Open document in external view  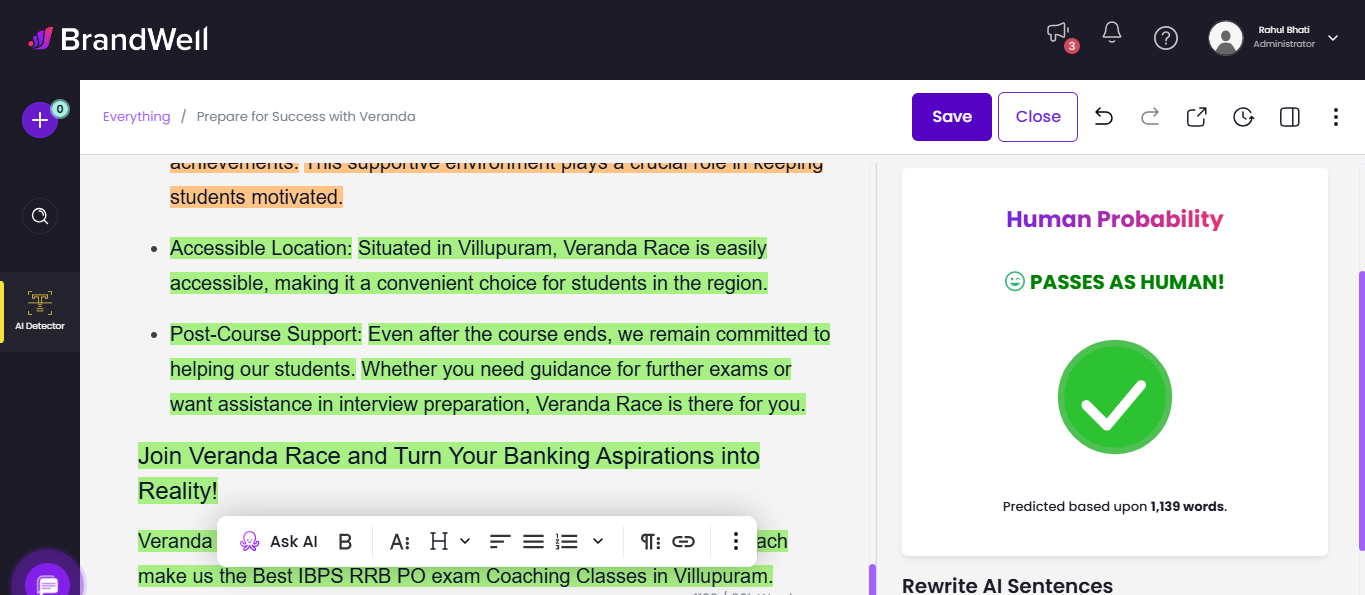pos(1197,117)
